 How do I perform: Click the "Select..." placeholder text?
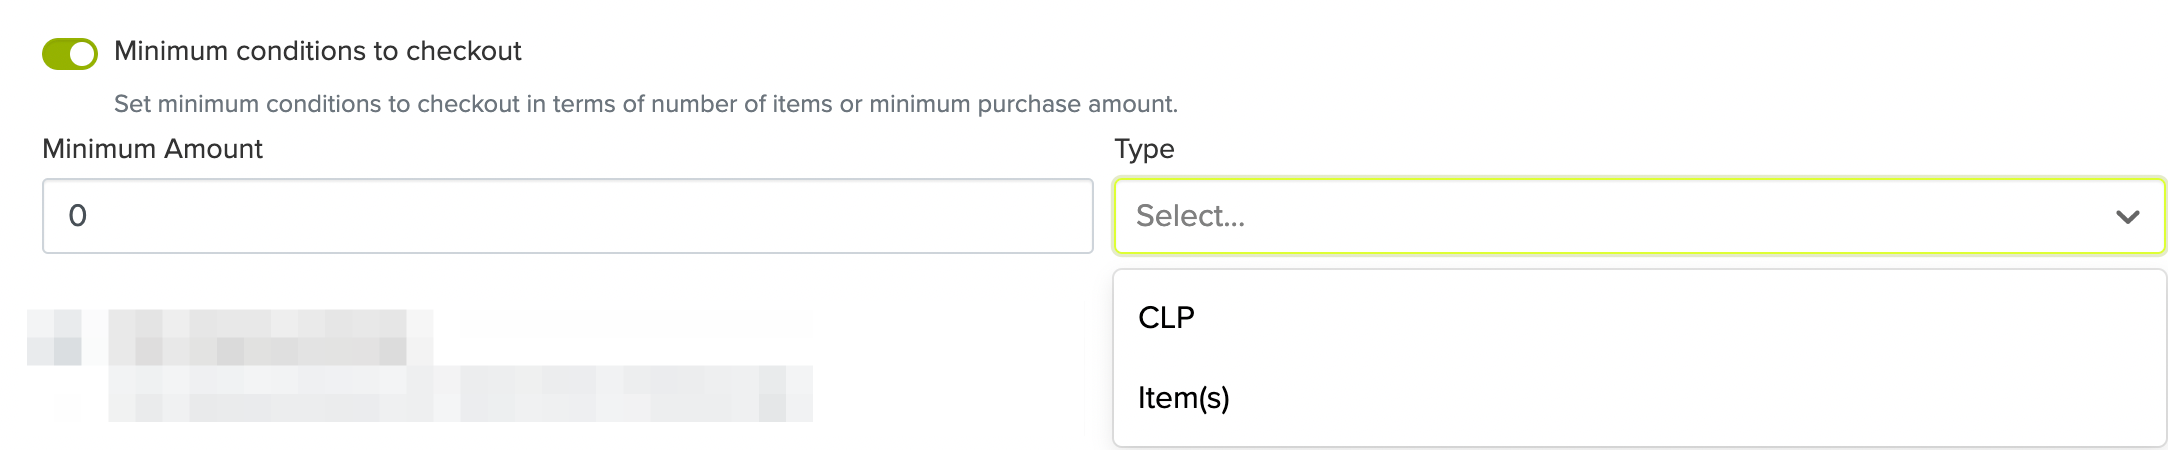point(1190,216)
